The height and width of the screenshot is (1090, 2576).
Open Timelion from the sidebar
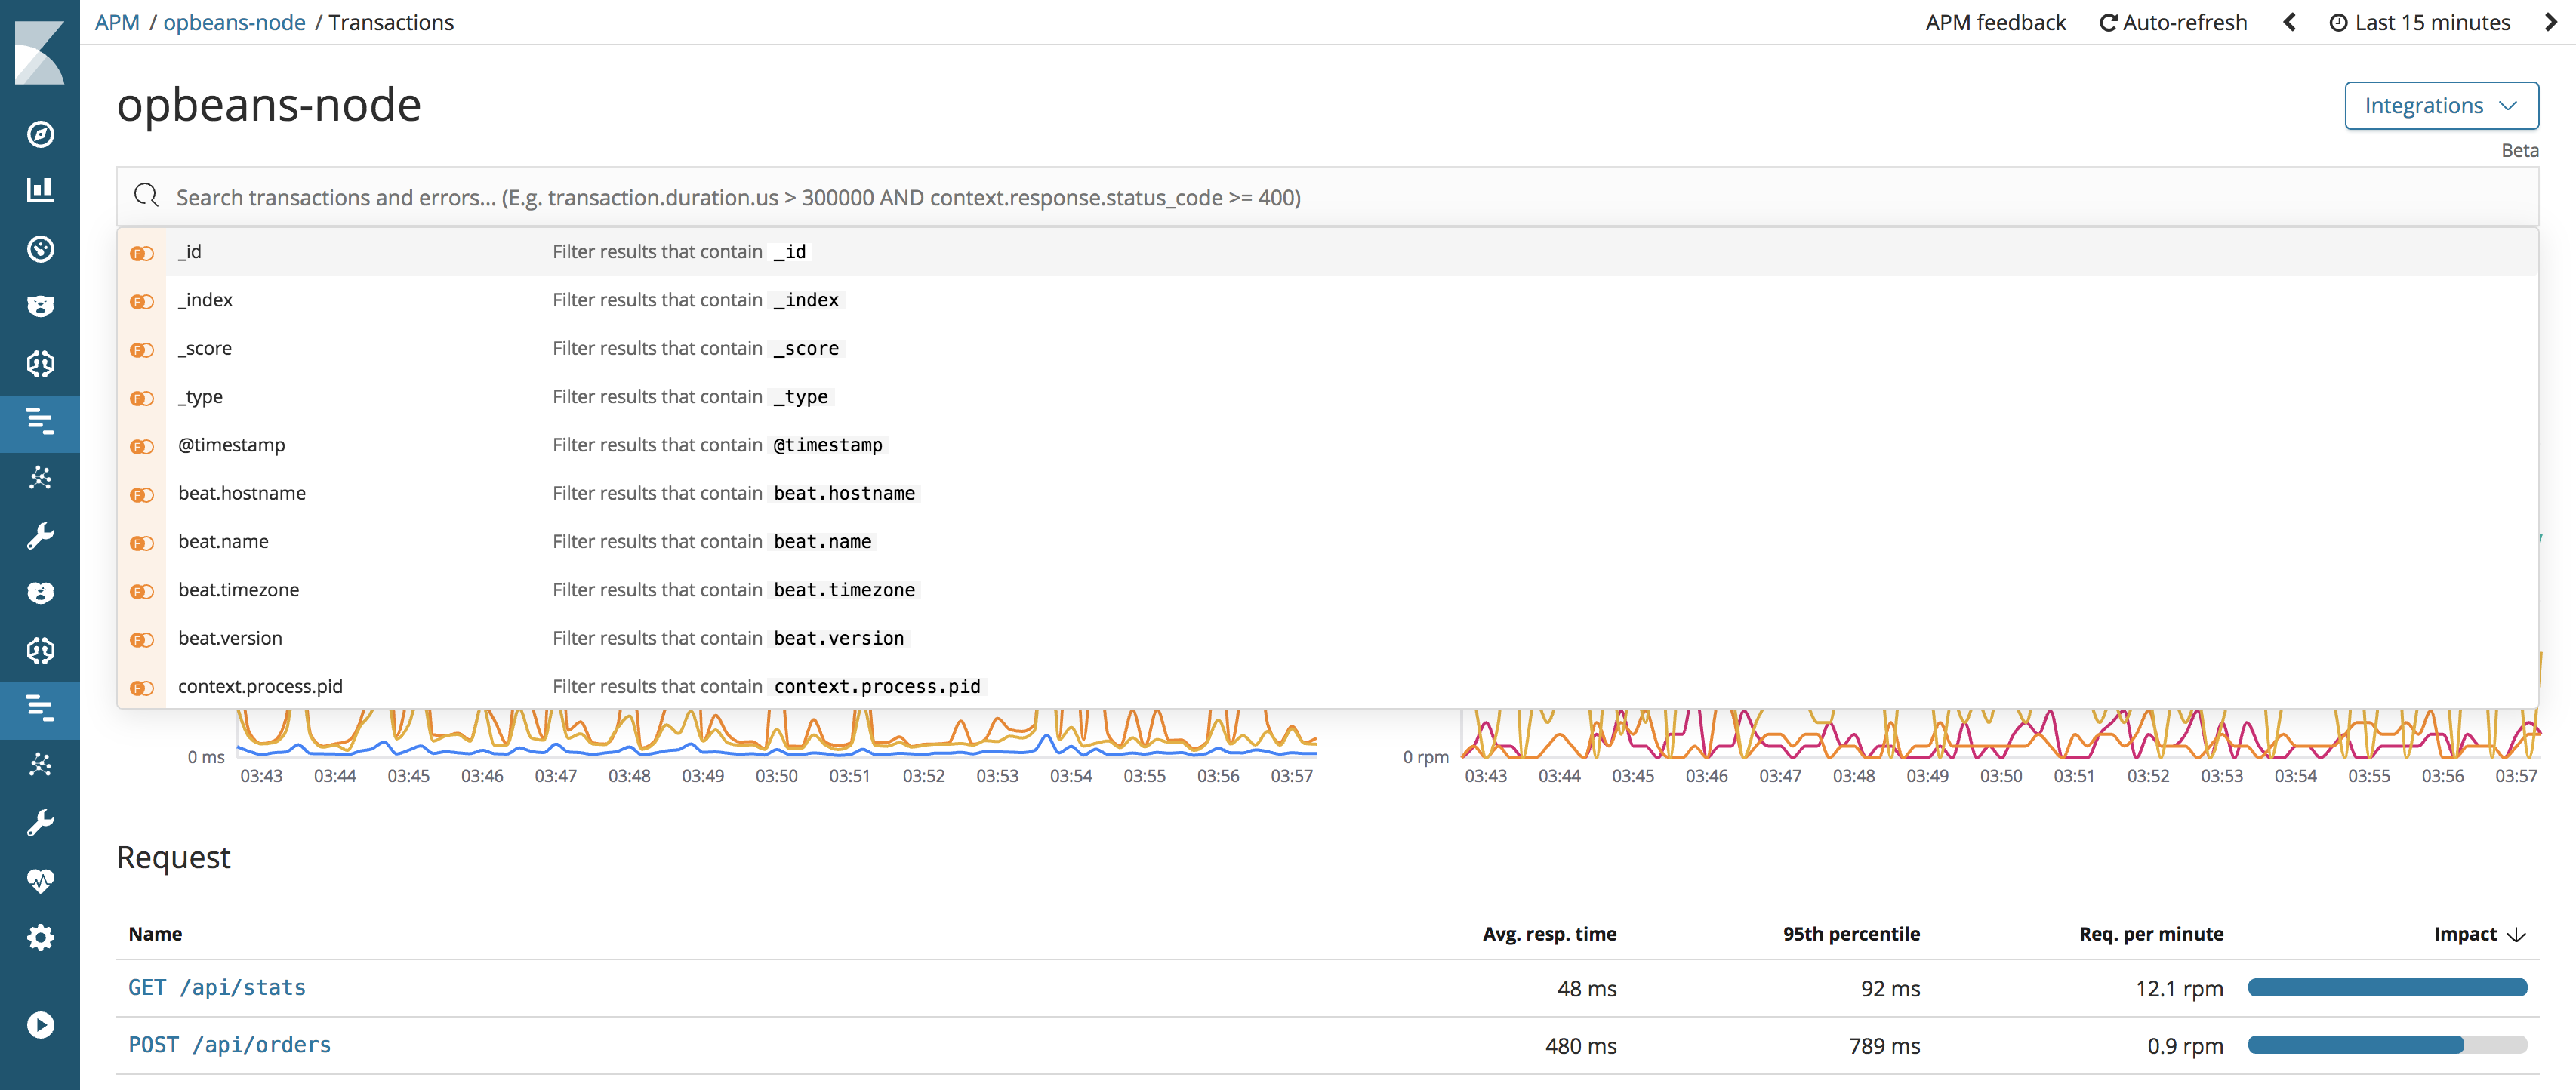click(x=40, y=250)
